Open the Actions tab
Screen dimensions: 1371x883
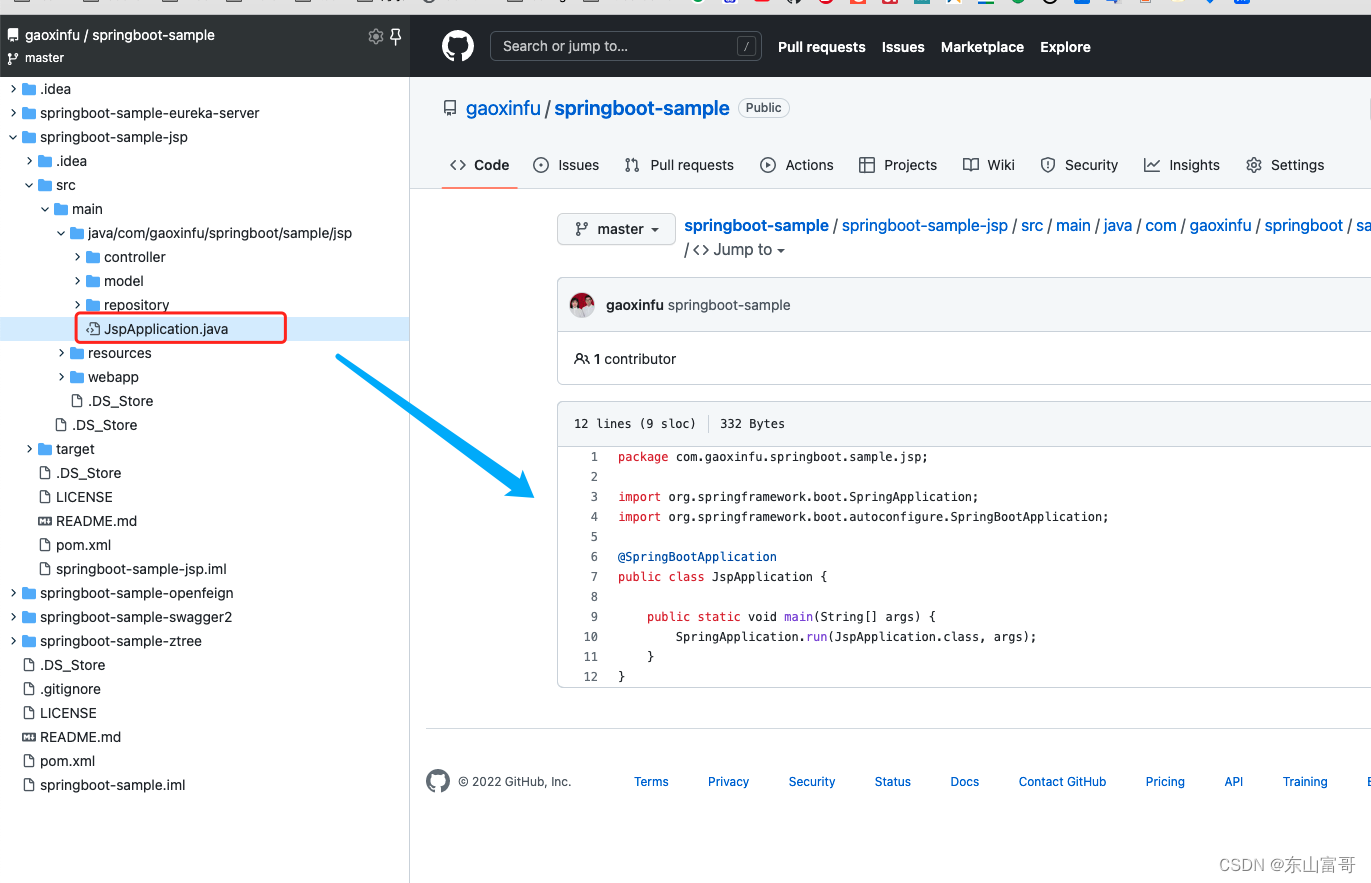[x=797, y=165]
